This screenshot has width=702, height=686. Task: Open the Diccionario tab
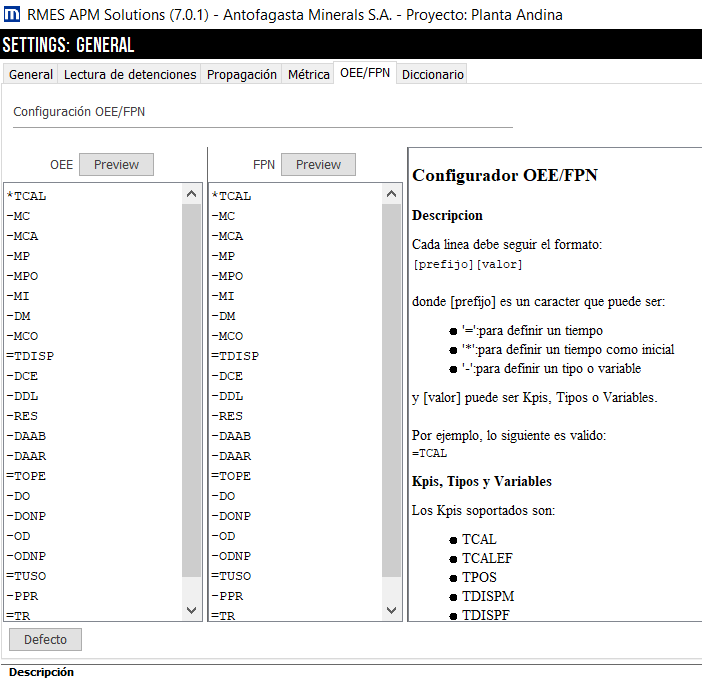click(x=432, y=75)
